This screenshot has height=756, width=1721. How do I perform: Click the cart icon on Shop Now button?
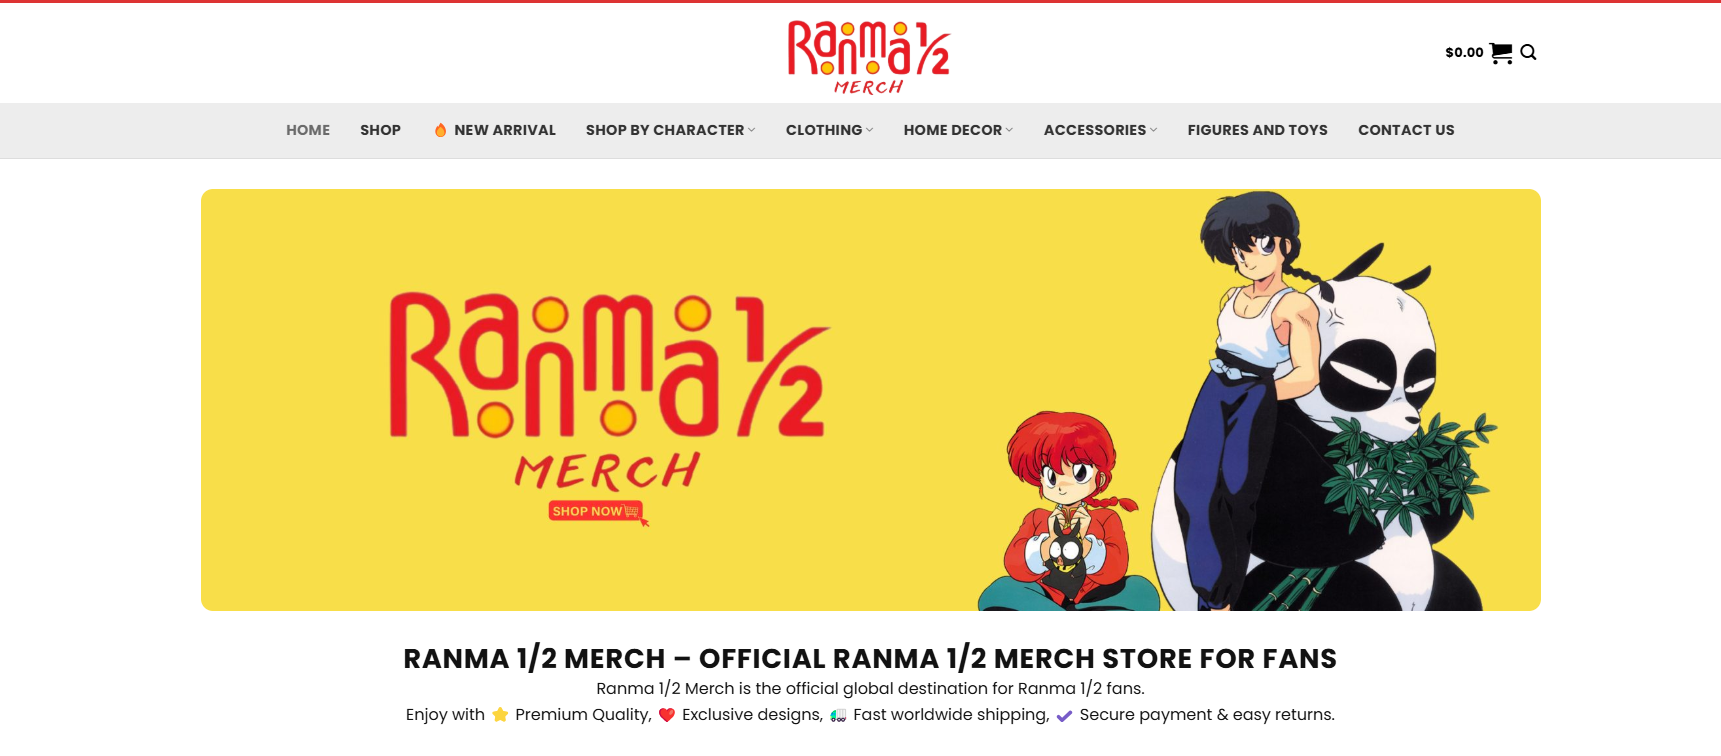tap(631, 511)
